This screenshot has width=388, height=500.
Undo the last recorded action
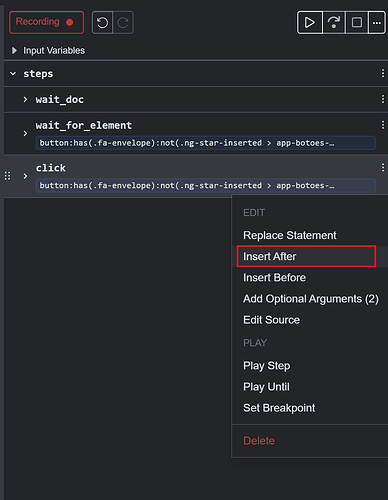pyautogui.click(x=102, y=23)
